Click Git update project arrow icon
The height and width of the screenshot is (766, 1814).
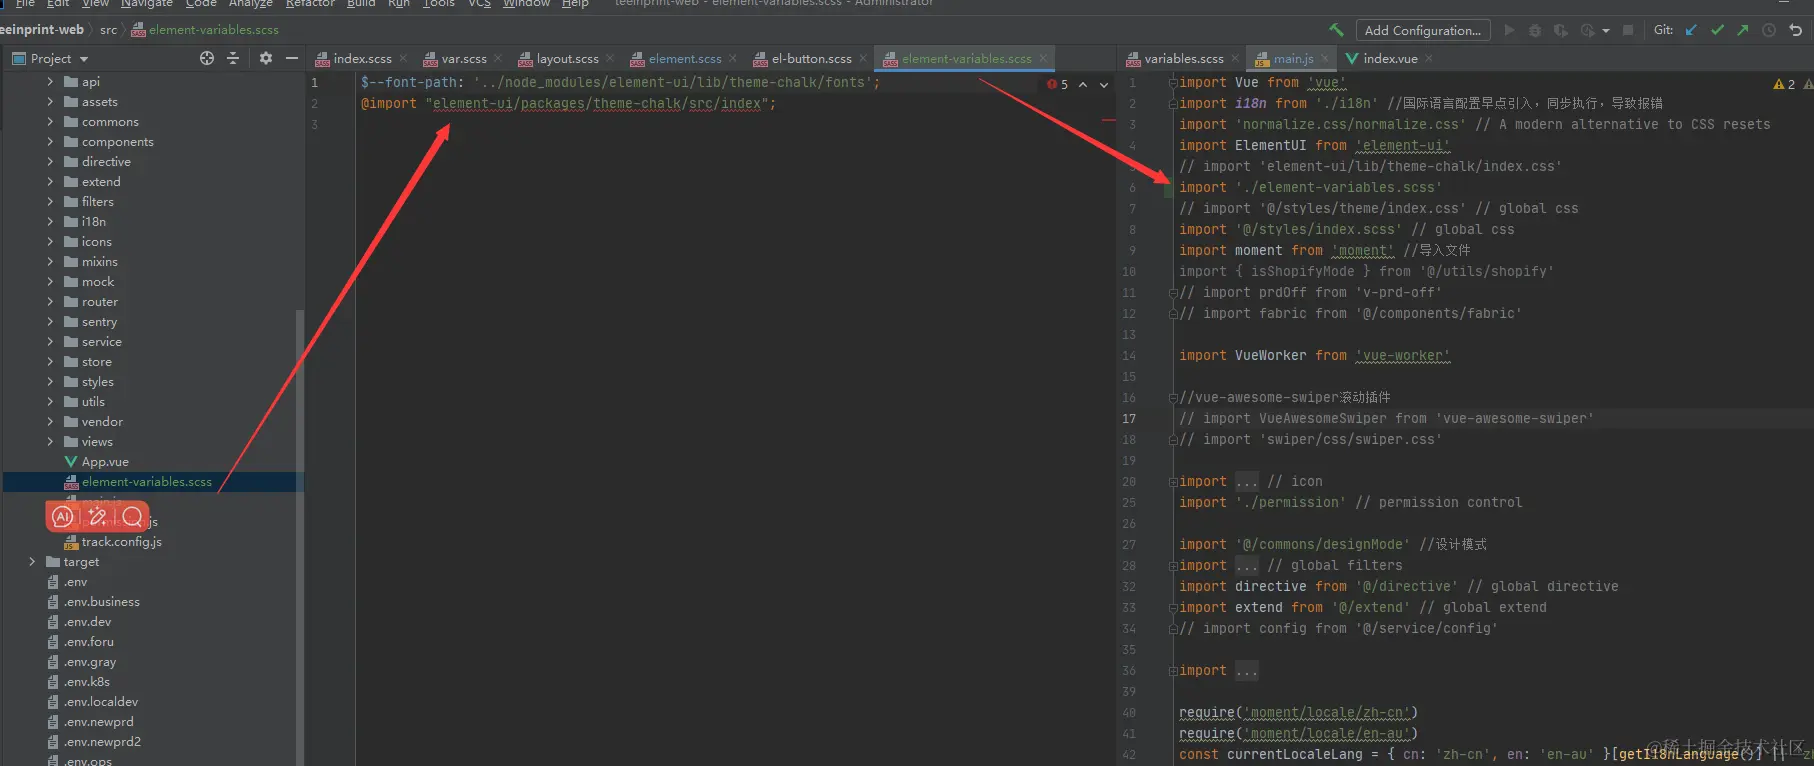[x=1691, y=30]
